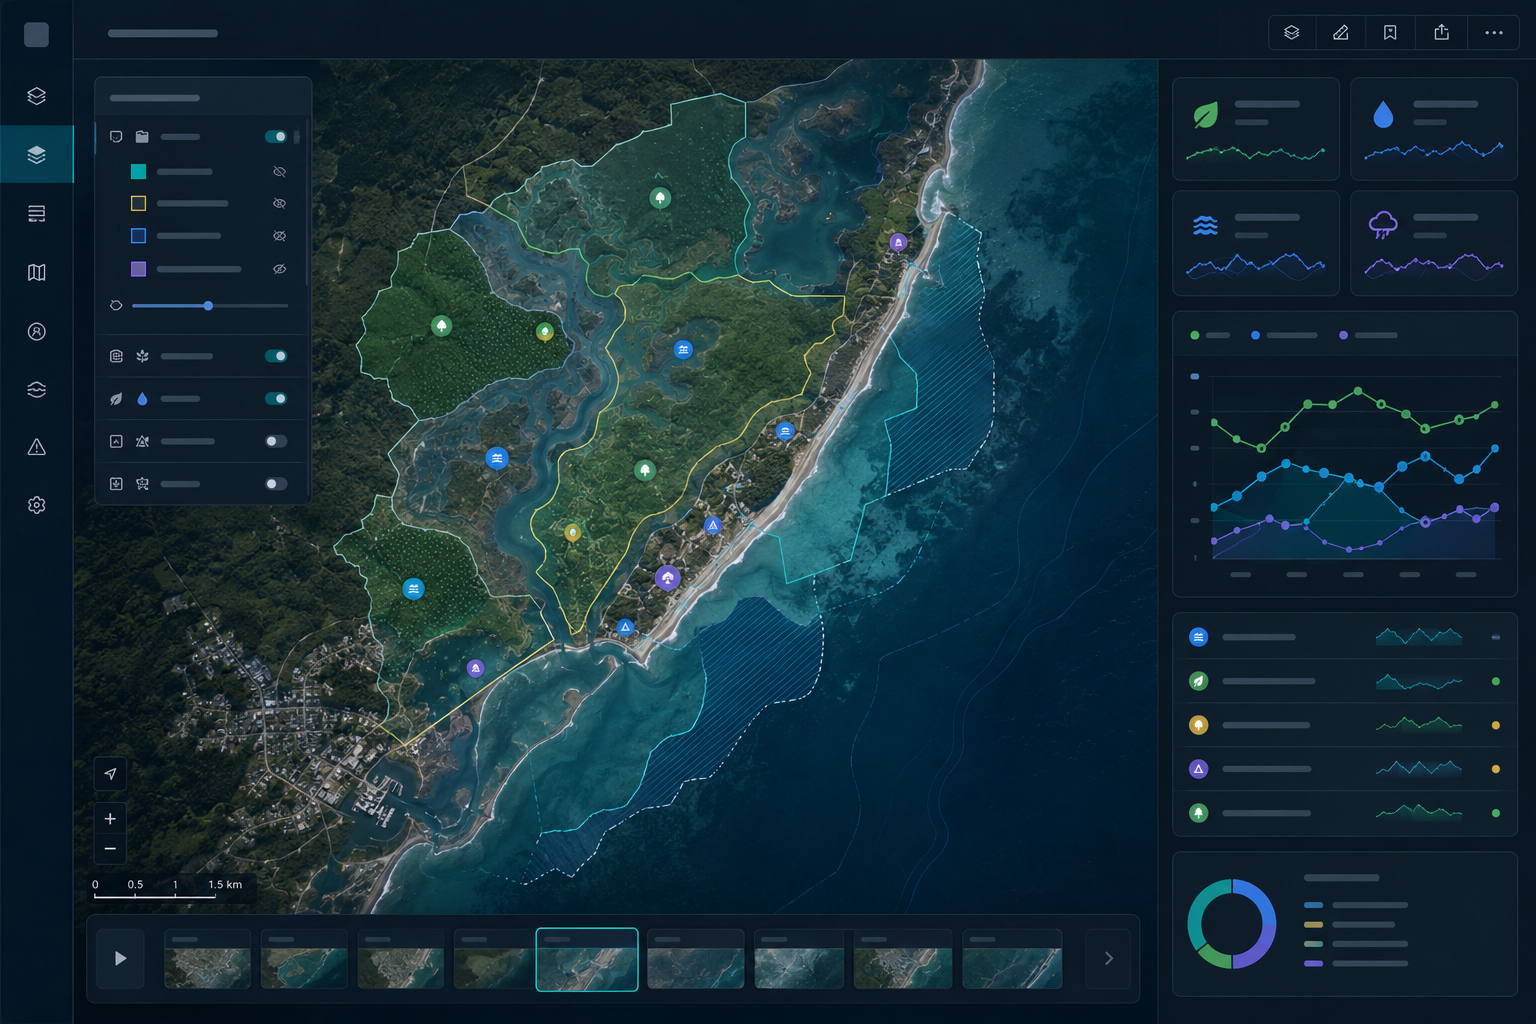Open the folded map icon in sidebar
The image size is (1536, 1024).
point(37,272)
